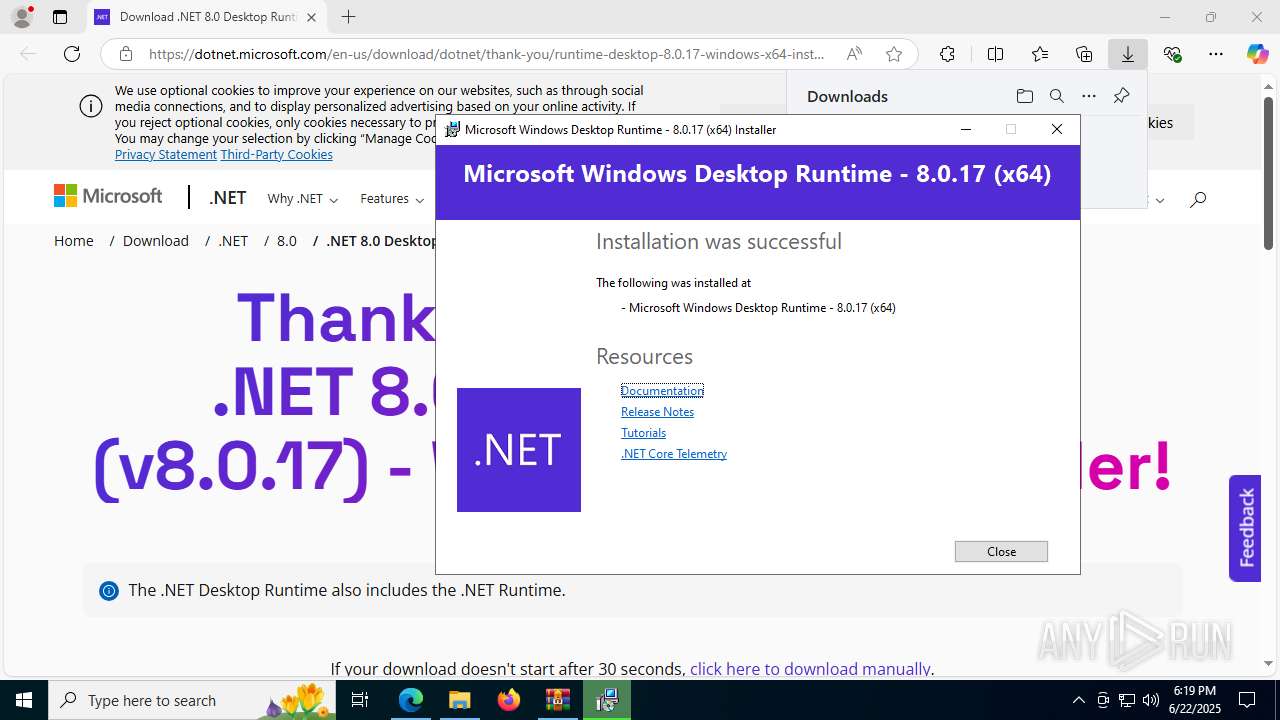Refresh the current page
The width and height of the screenshot is (1280, 720).
point(72,54)
